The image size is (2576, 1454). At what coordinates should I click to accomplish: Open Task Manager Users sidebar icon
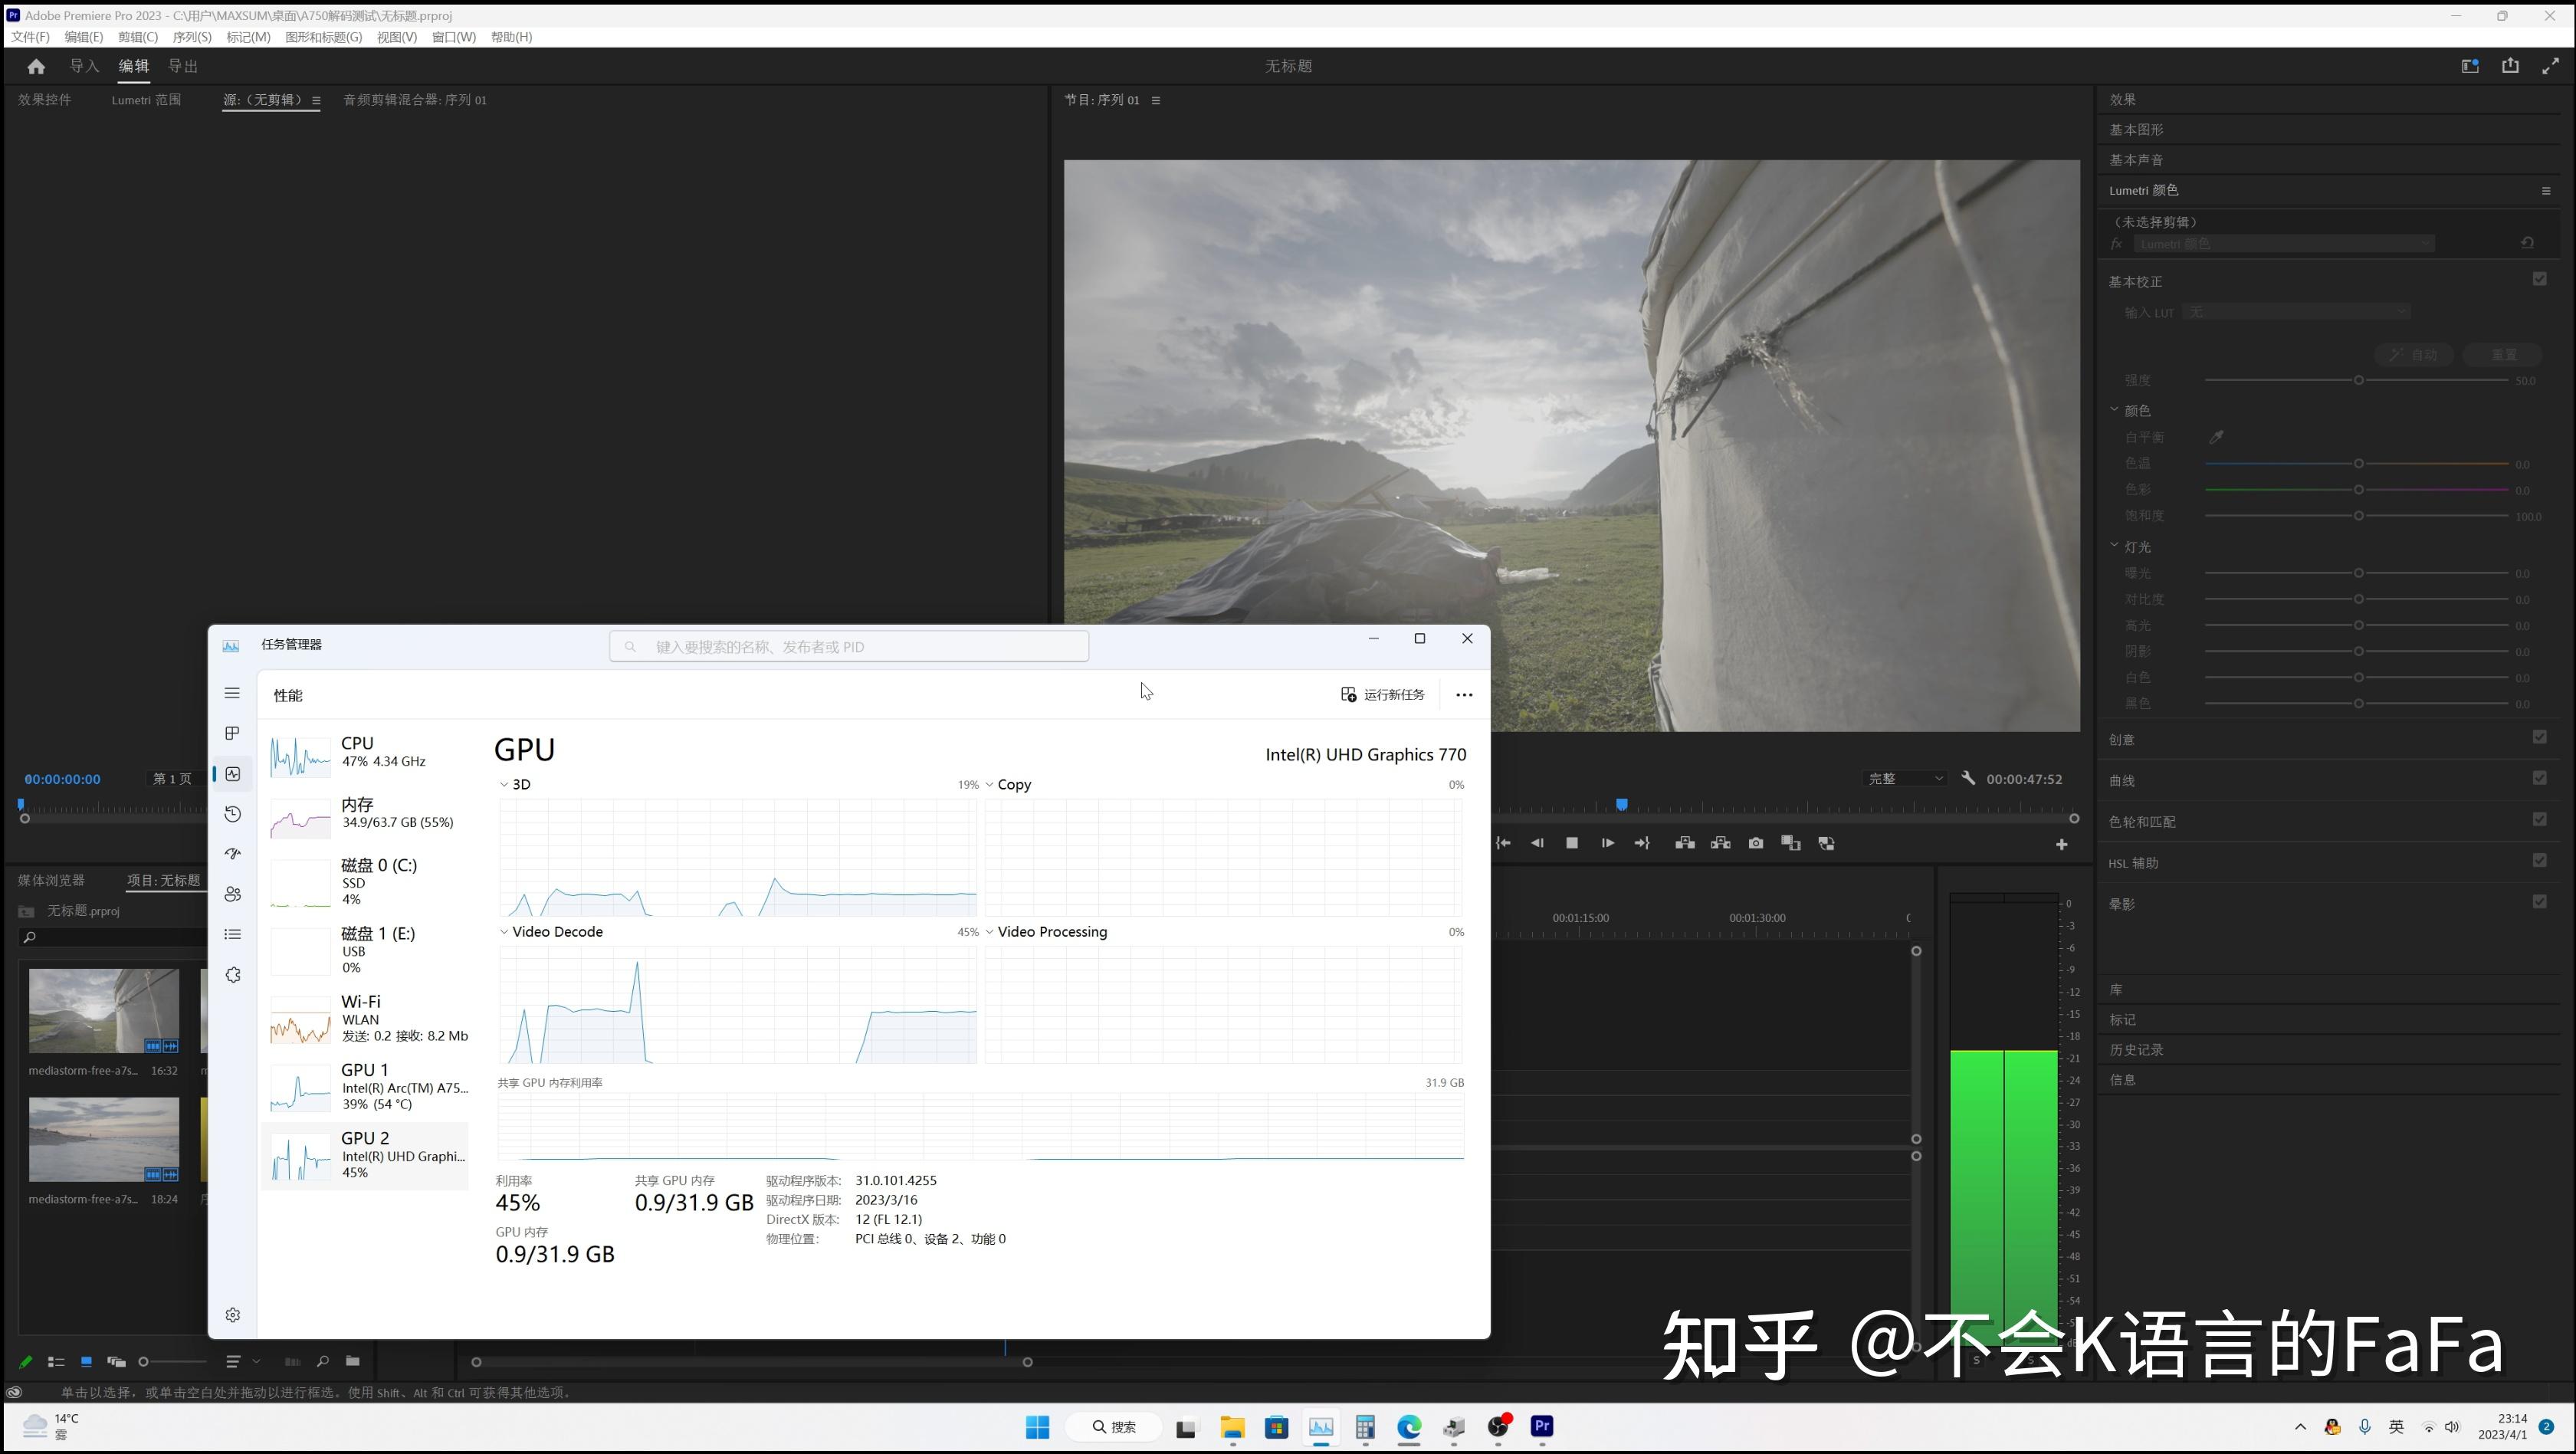pos(233,894)
